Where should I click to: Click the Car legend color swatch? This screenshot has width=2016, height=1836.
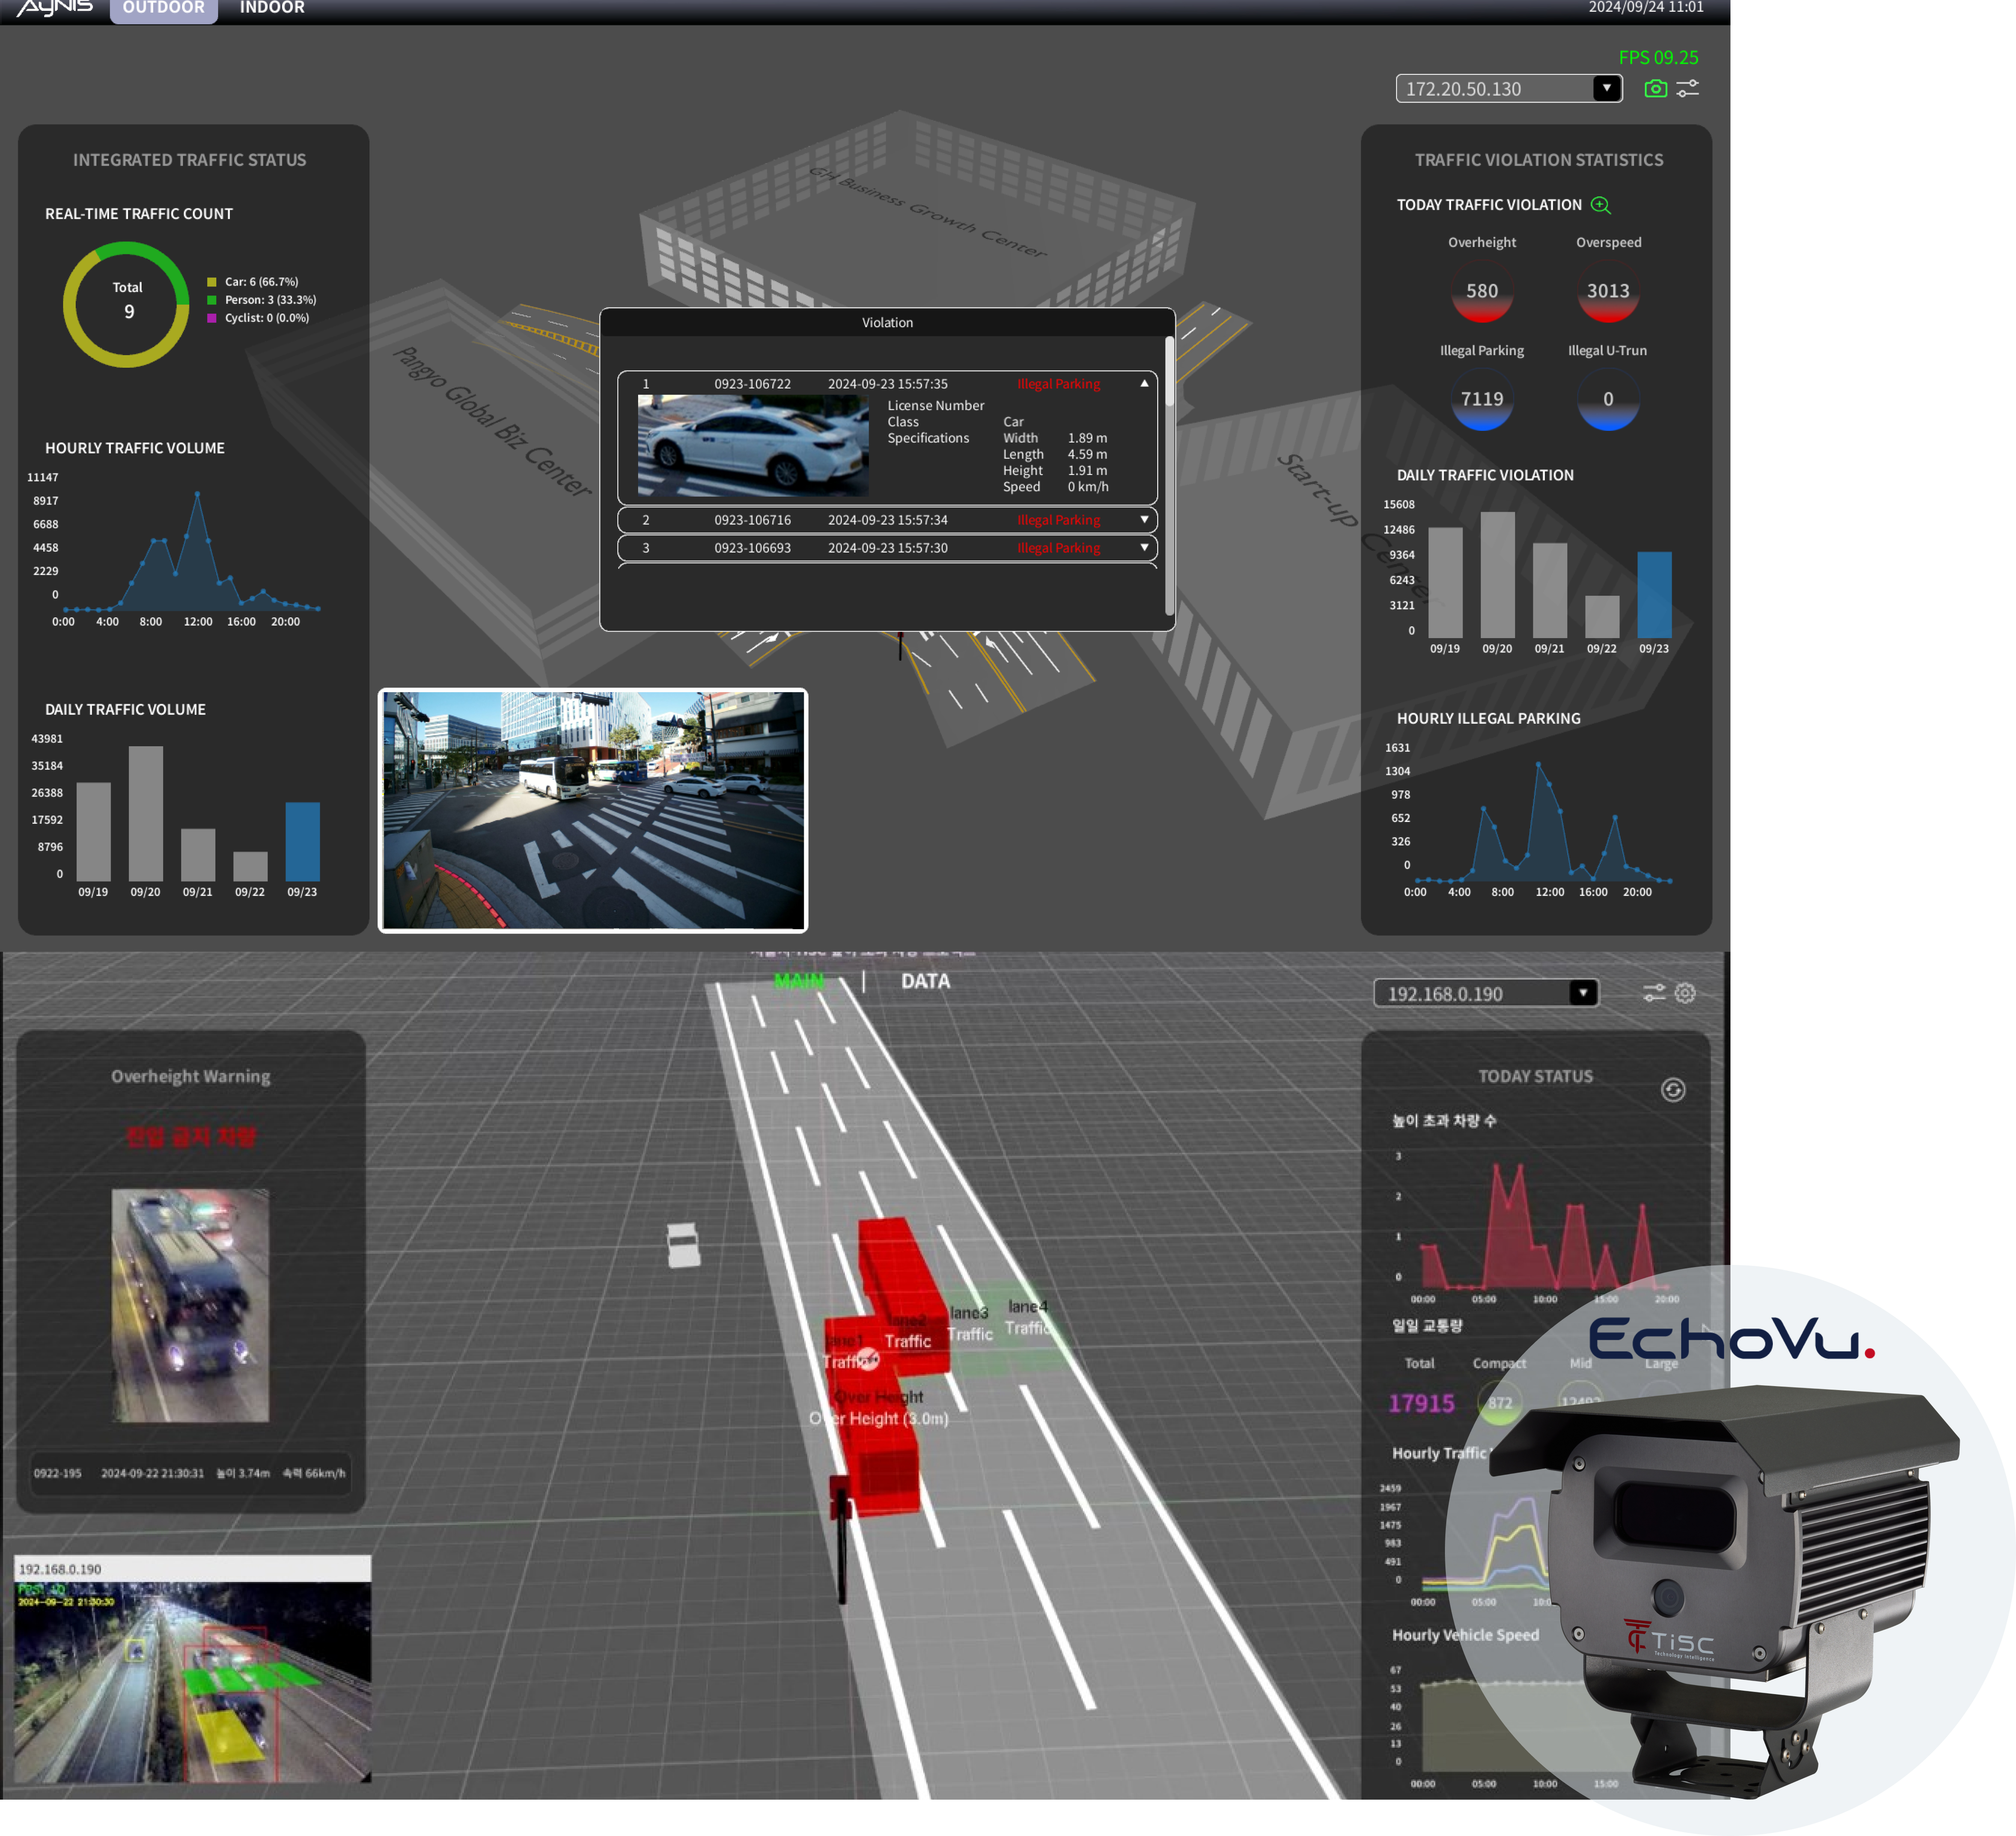pos(211,282)
